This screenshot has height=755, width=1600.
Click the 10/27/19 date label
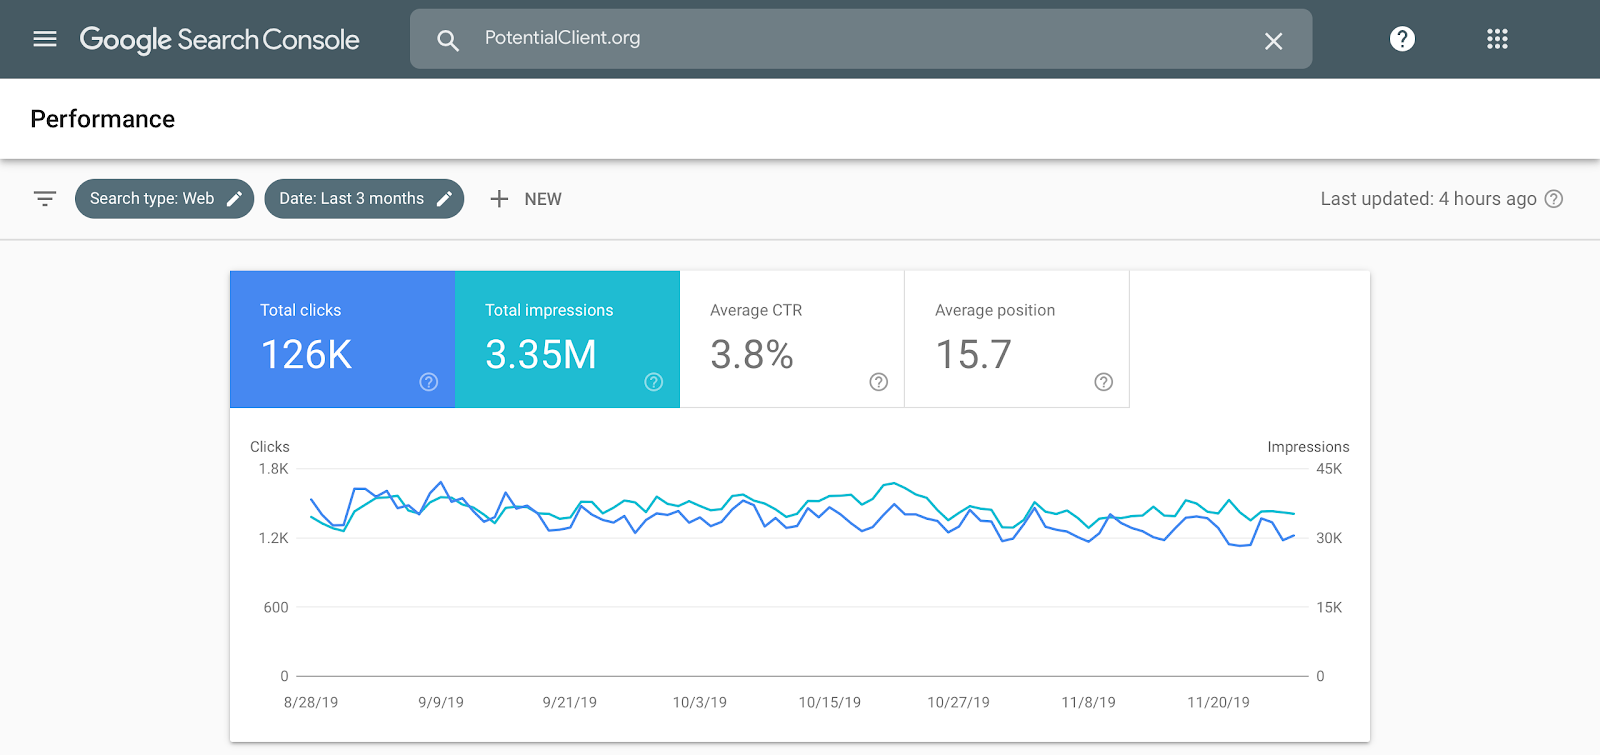958,702
